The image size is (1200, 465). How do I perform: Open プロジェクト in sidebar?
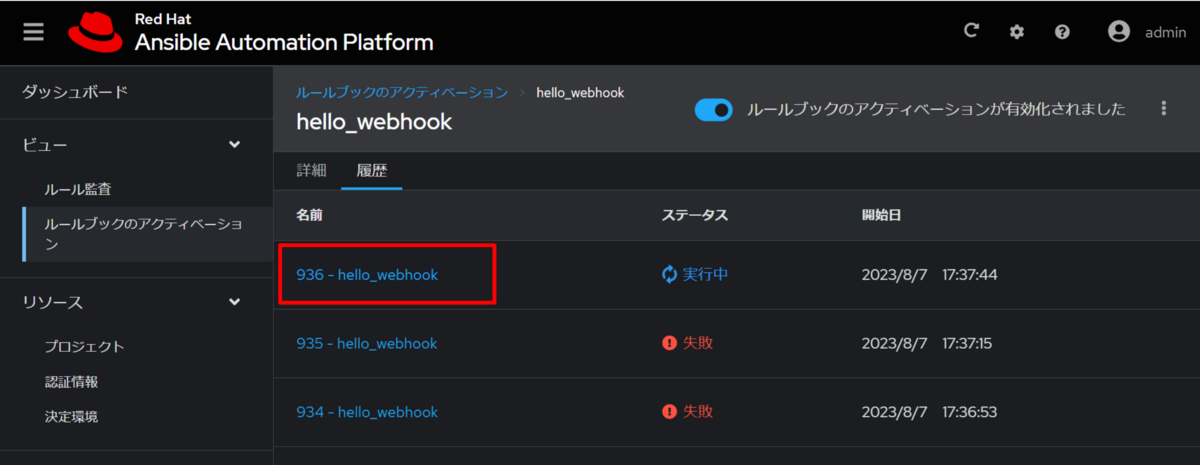click(84, 346)
